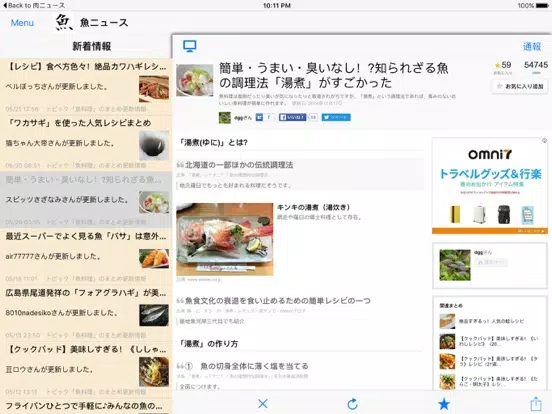This screenshot has height=414, width=552.
Task: Click the omni7 travel goods advertisement
Action: [x=490, y=186]
